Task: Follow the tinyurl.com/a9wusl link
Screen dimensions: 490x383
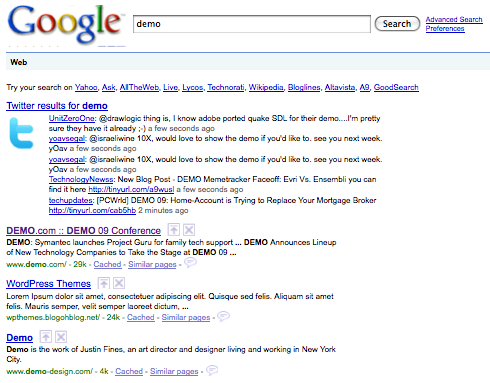Action: 131,190
